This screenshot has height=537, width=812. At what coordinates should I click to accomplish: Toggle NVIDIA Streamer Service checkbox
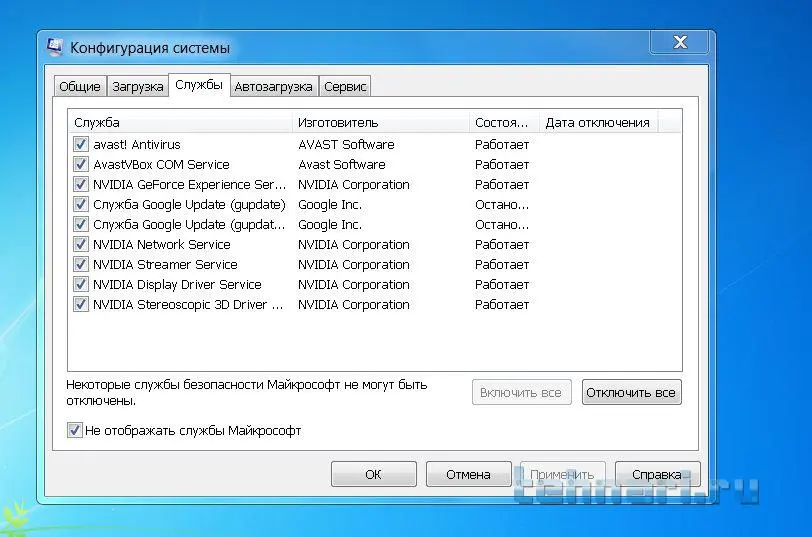(x=80, y=264)
